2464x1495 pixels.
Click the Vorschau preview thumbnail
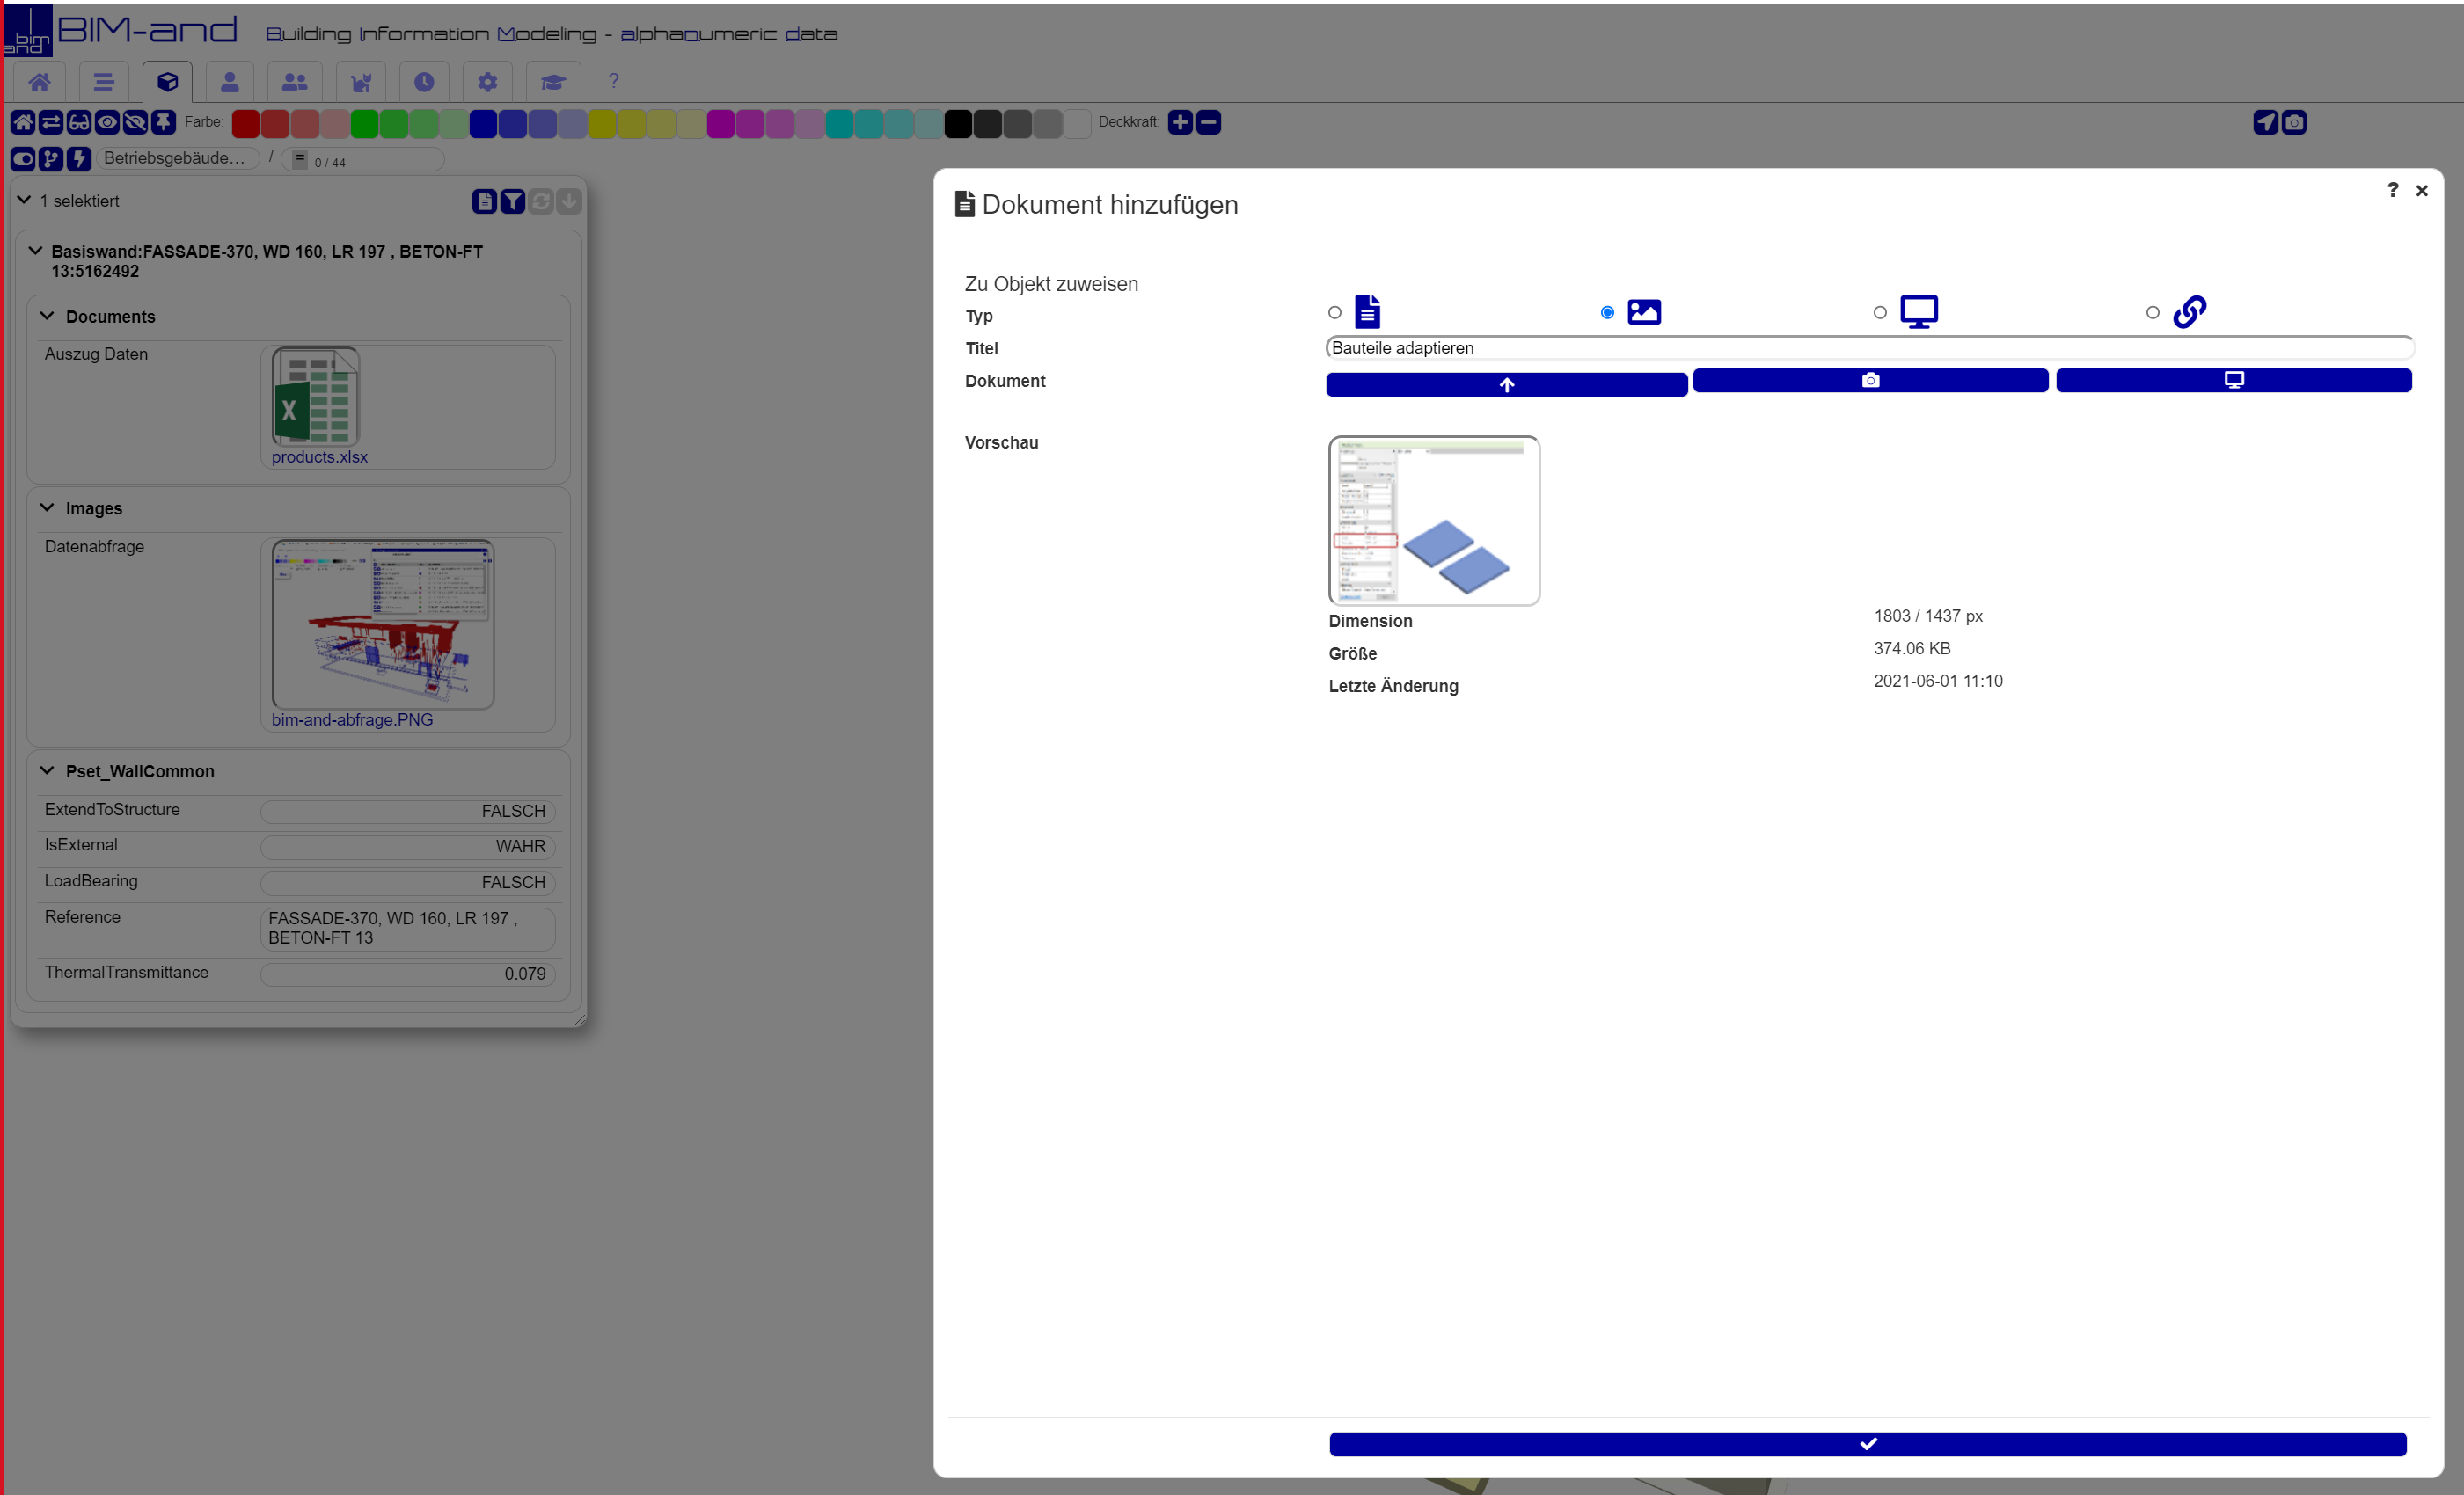coord(1434,520)
